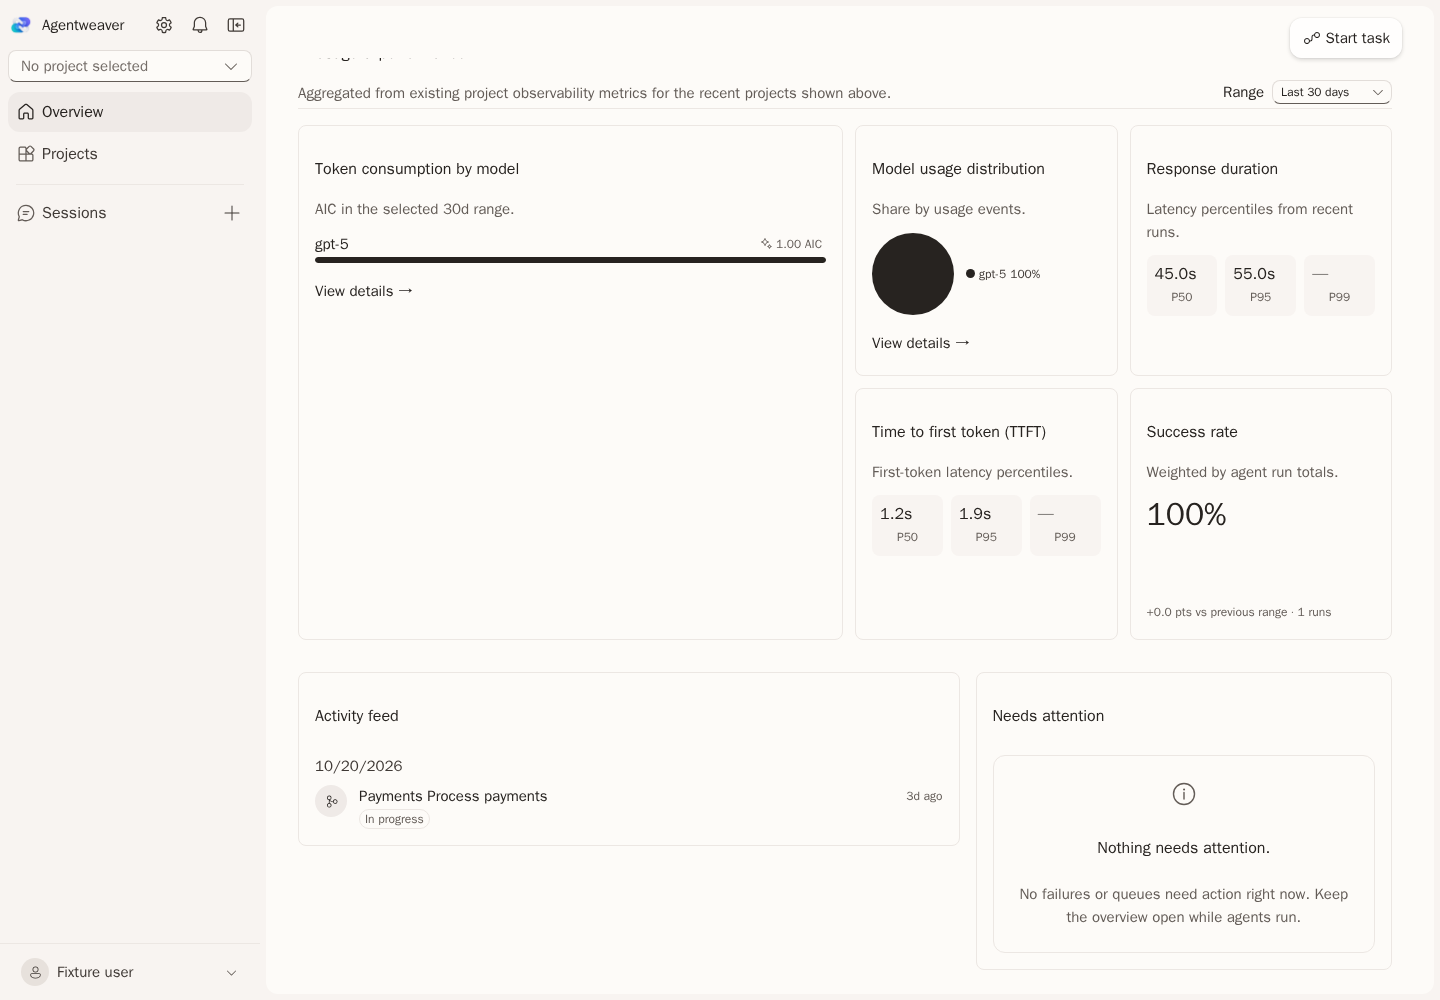Click the In progress status badge
The image size is (1440, 1000).
pyautogui.click(x=394, y=819)
